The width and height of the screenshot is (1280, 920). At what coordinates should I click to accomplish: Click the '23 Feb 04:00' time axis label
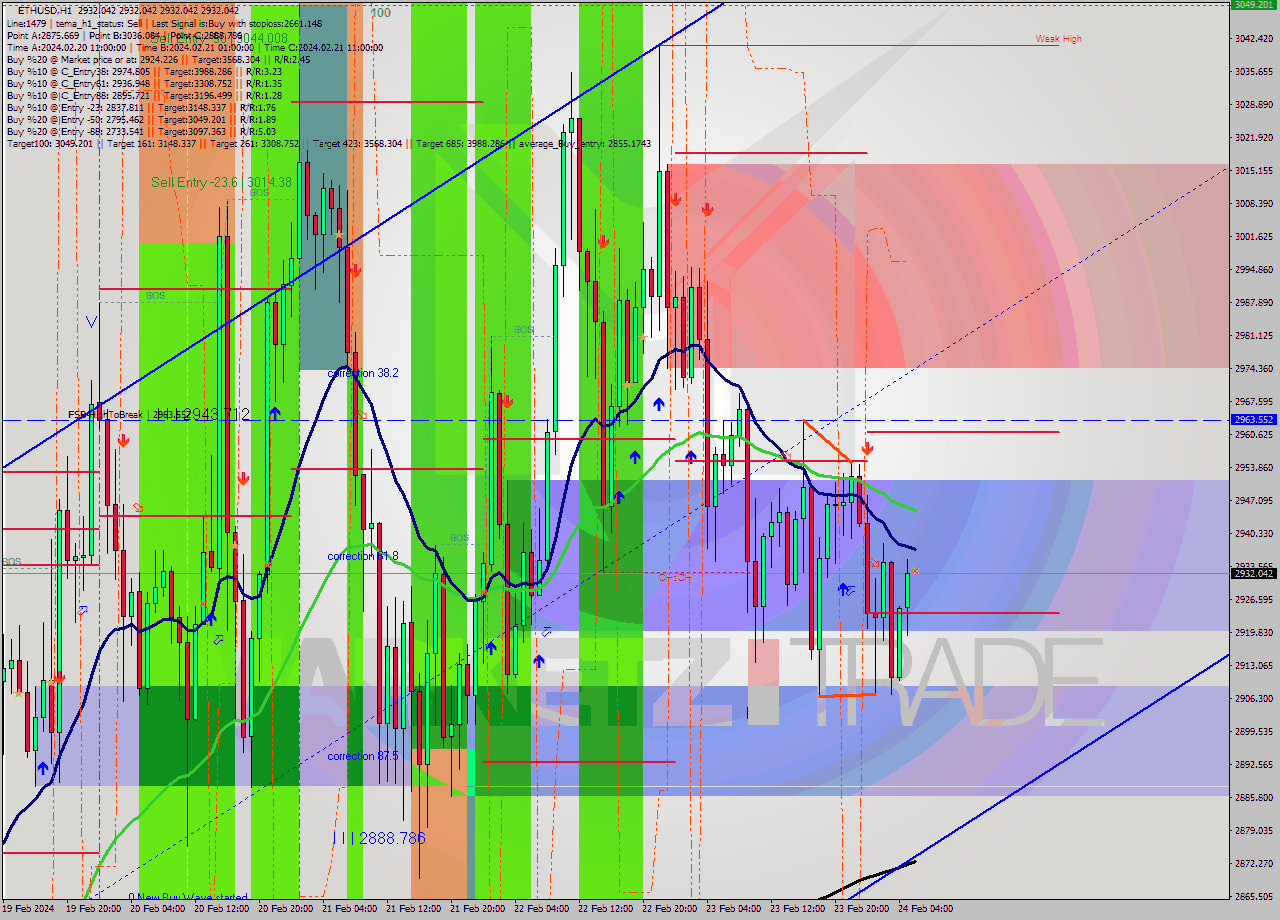733,909
